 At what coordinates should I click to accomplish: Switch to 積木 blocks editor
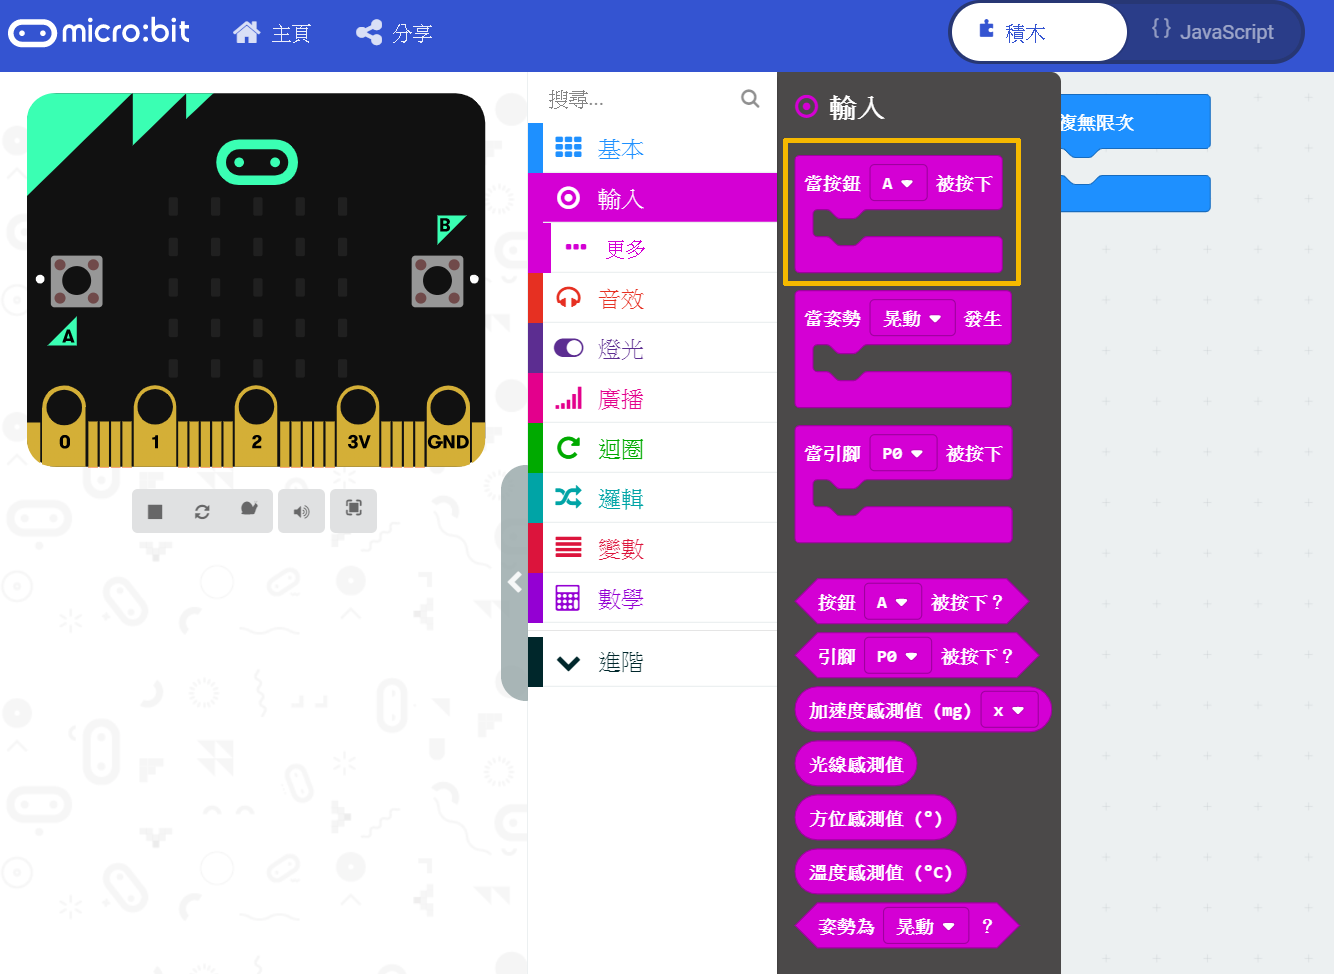point(1038,32)
